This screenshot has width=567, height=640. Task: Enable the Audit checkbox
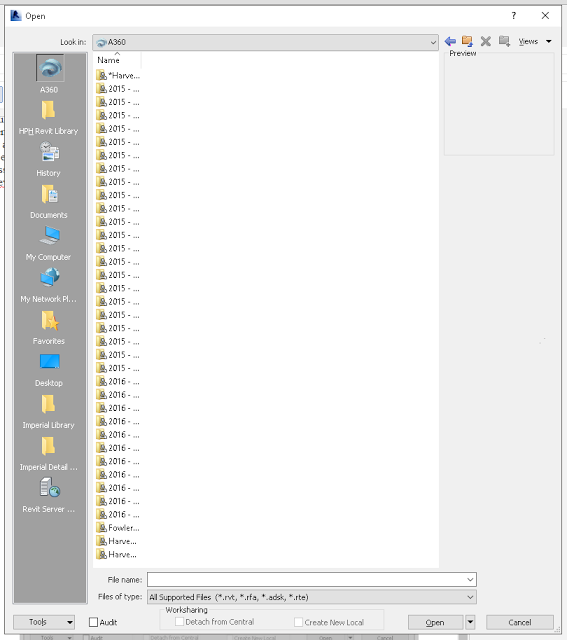tap(93, 622)
